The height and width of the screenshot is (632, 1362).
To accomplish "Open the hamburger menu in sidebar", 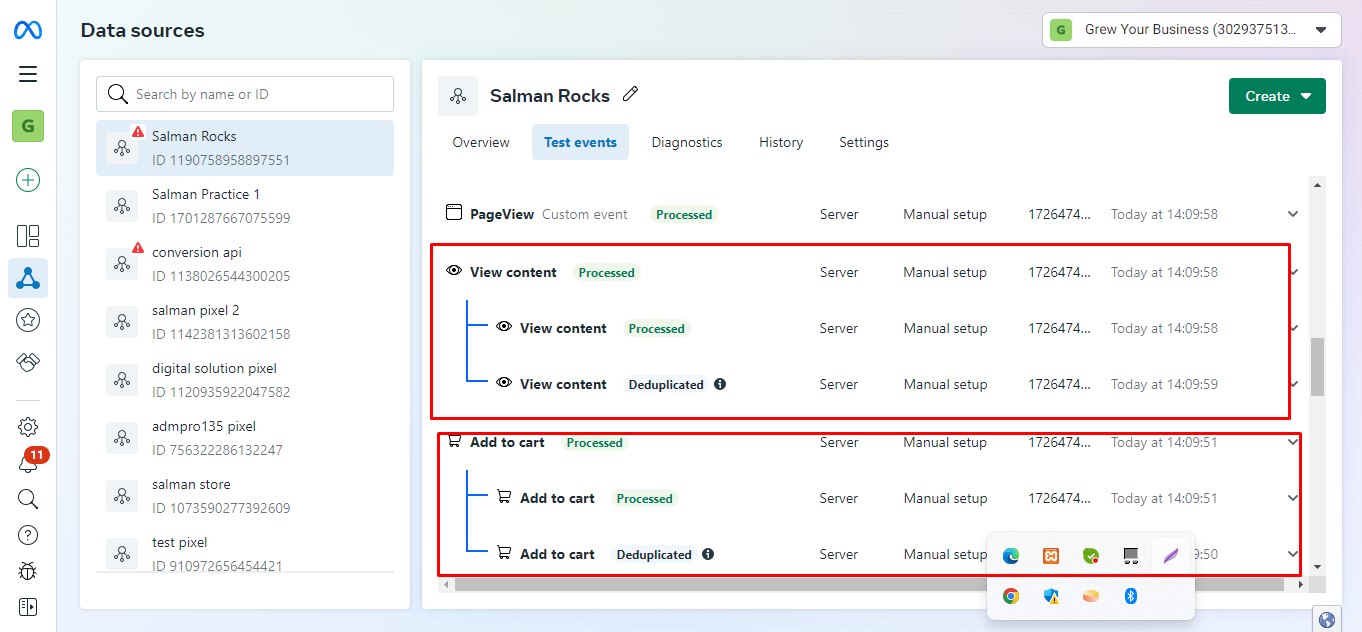I will [x=28, y=74].
